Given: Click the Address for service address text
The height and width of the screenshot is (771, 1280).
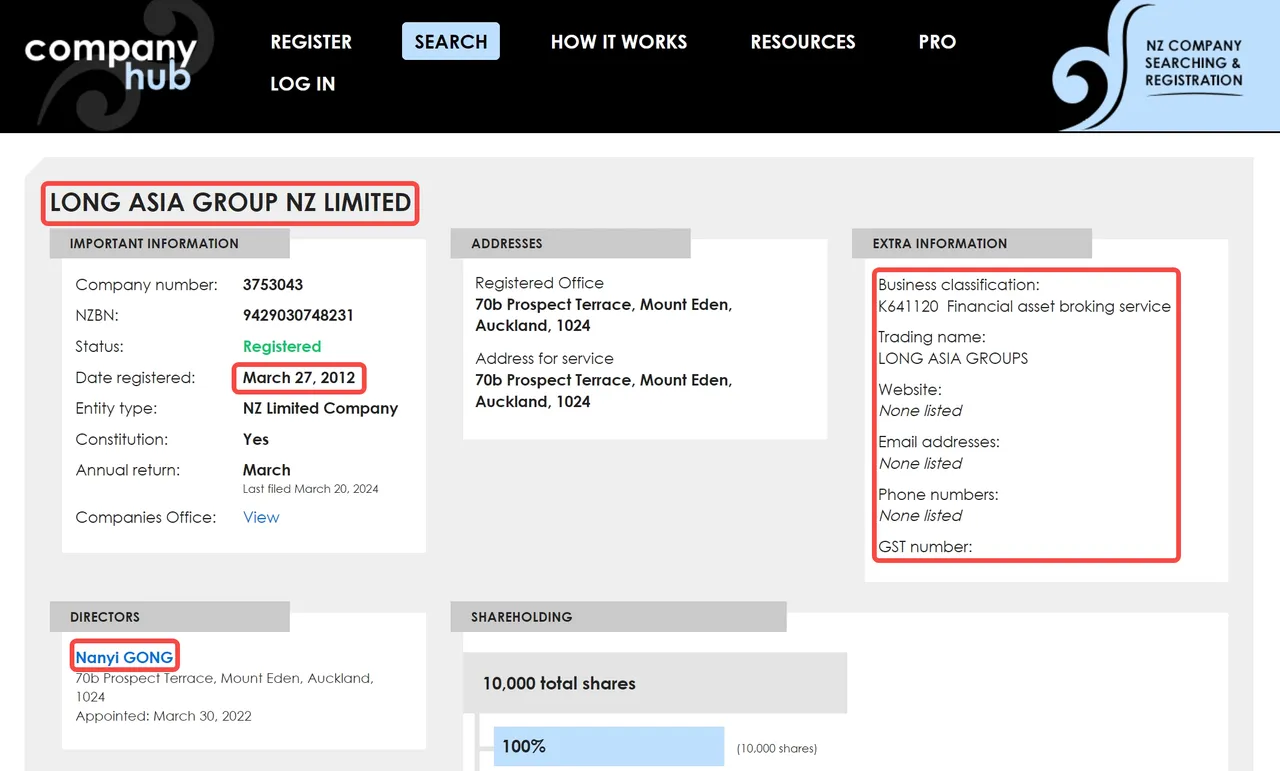Looking at the screenshot, I should click(604, 391).
